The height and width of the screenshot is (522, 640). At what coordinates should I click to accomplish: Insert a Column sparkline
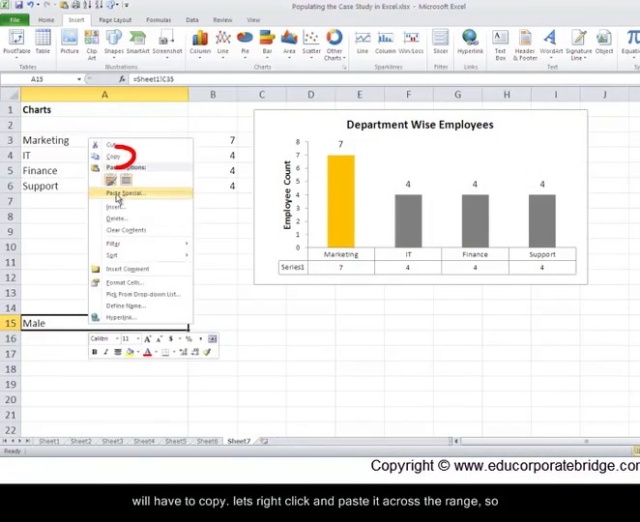click(385, 42)
